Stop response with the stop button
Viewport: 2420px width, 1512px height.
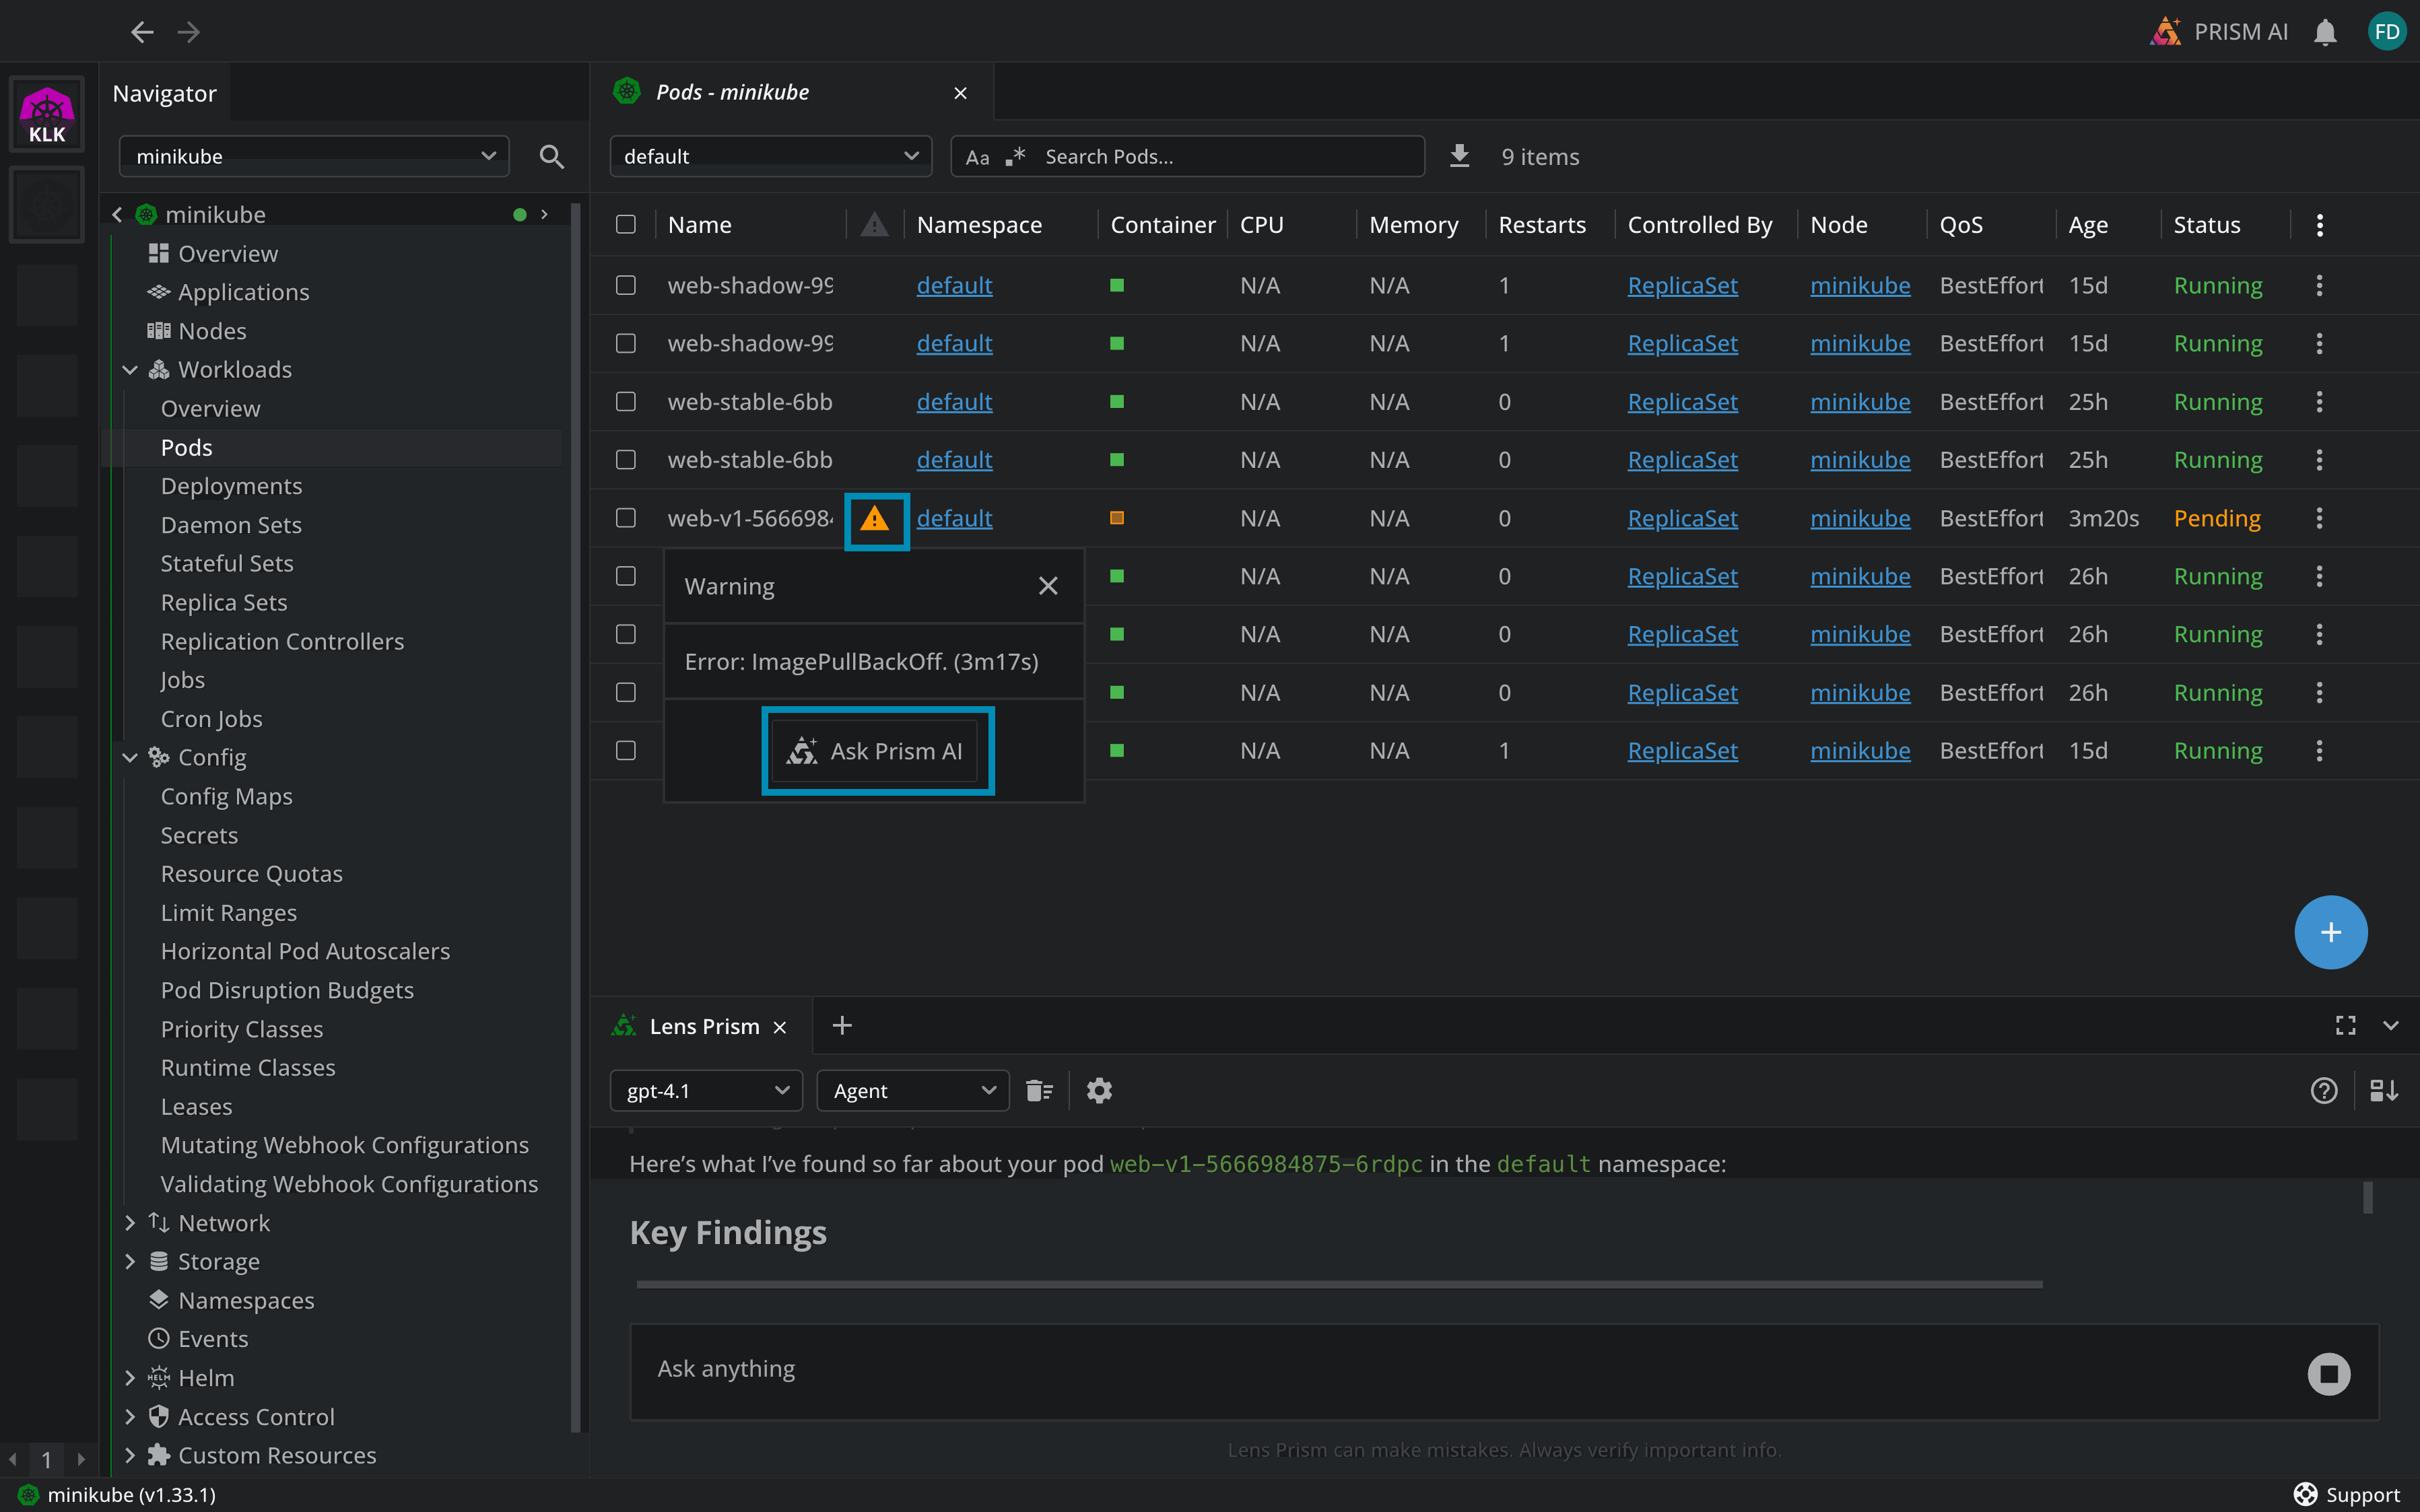pos(2328,1374)
